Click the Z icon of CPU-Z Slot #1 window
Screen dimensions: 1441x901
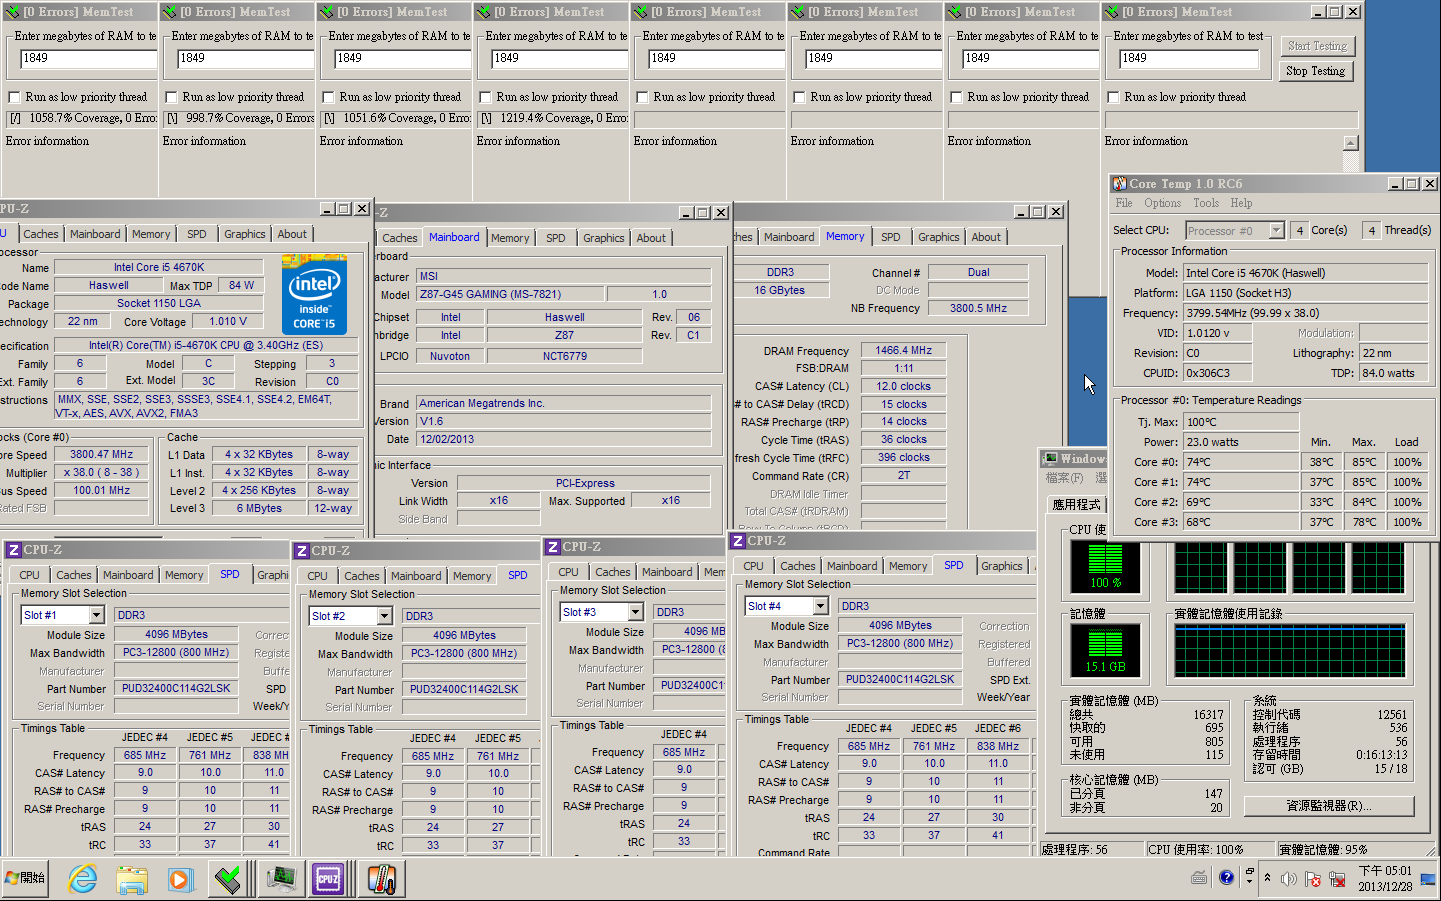point(13,550)
